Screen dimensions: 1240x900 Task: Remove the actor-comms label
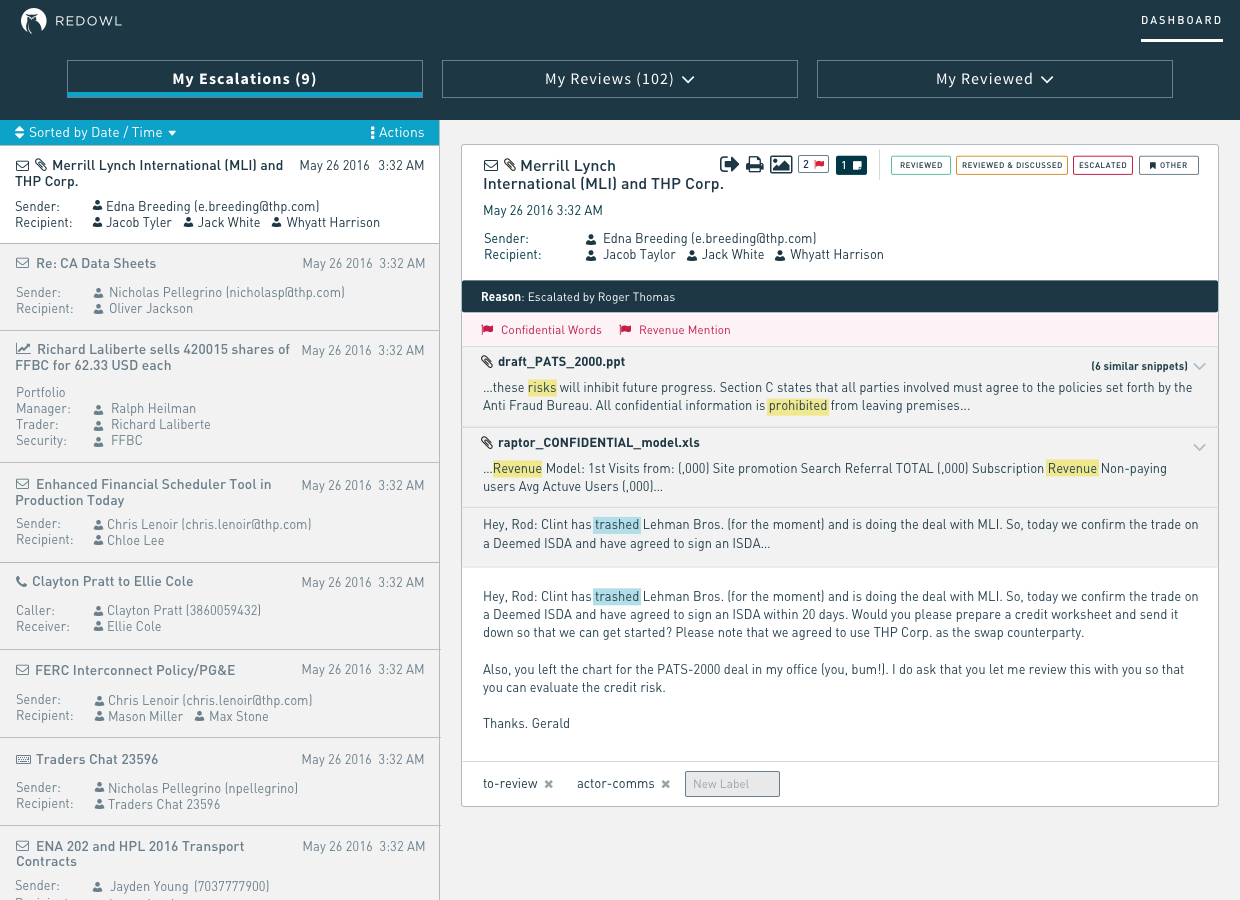click(x=665, y=784)
